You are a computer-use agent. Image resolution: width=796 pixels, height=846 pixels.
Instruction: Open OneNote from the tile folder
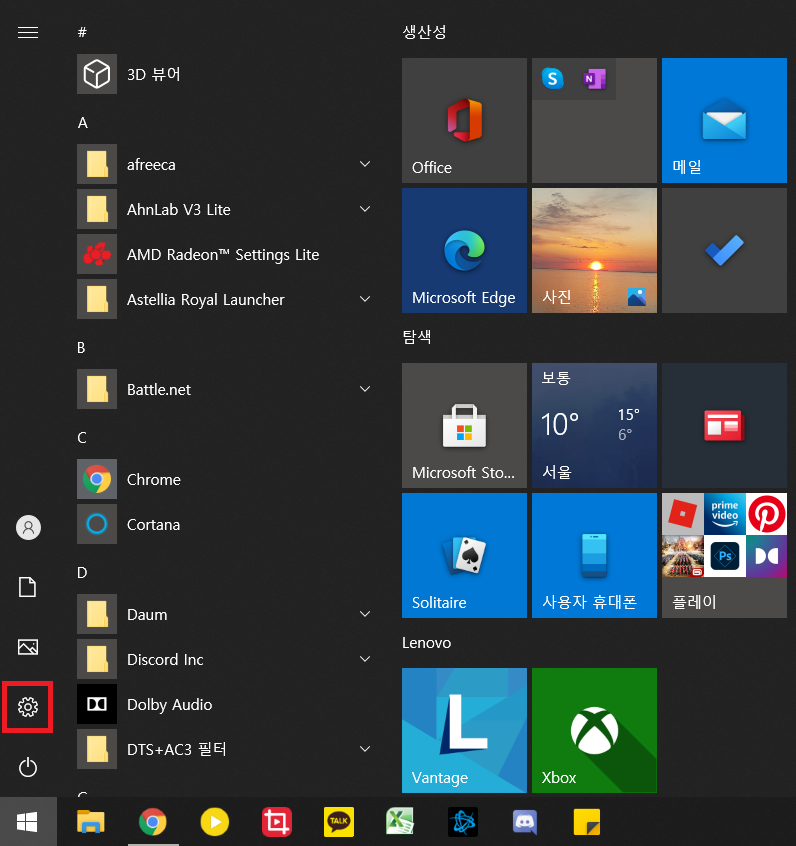click(594, 79)
